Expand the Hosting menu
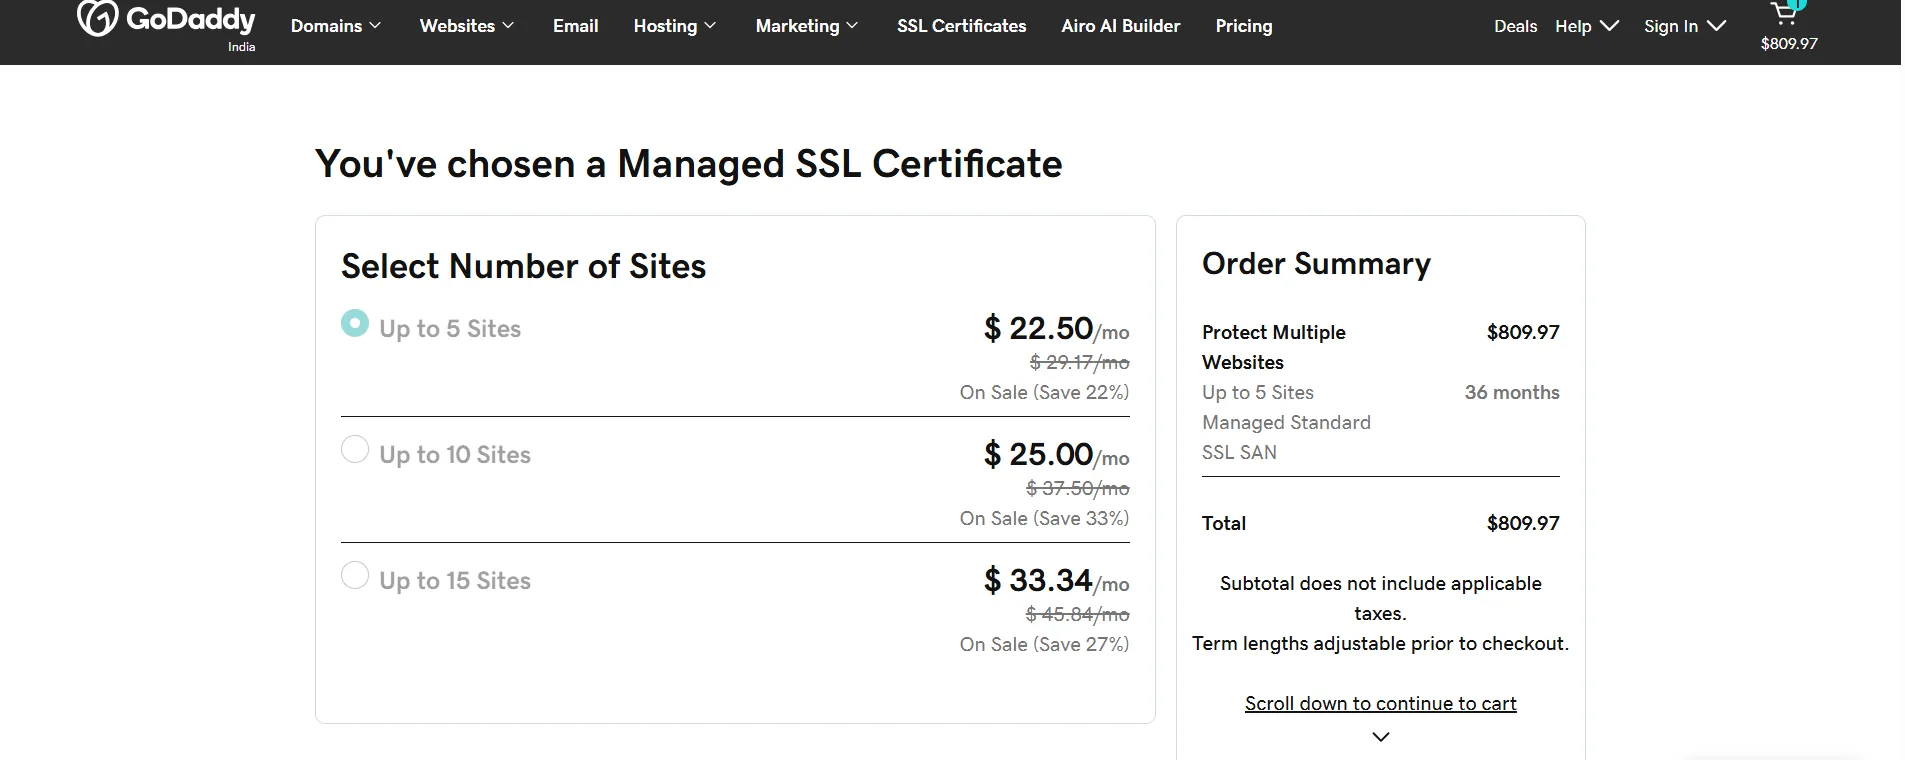1905x760 pixels. click(675, 26)
